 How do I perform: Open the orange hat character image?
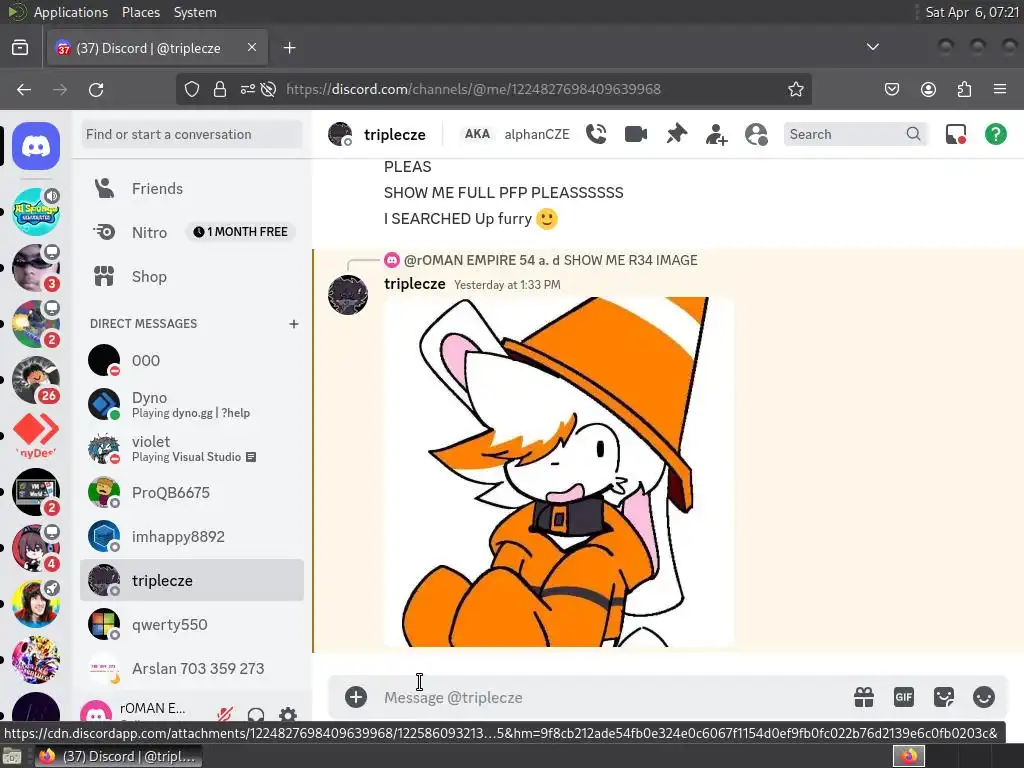[559, 472]
